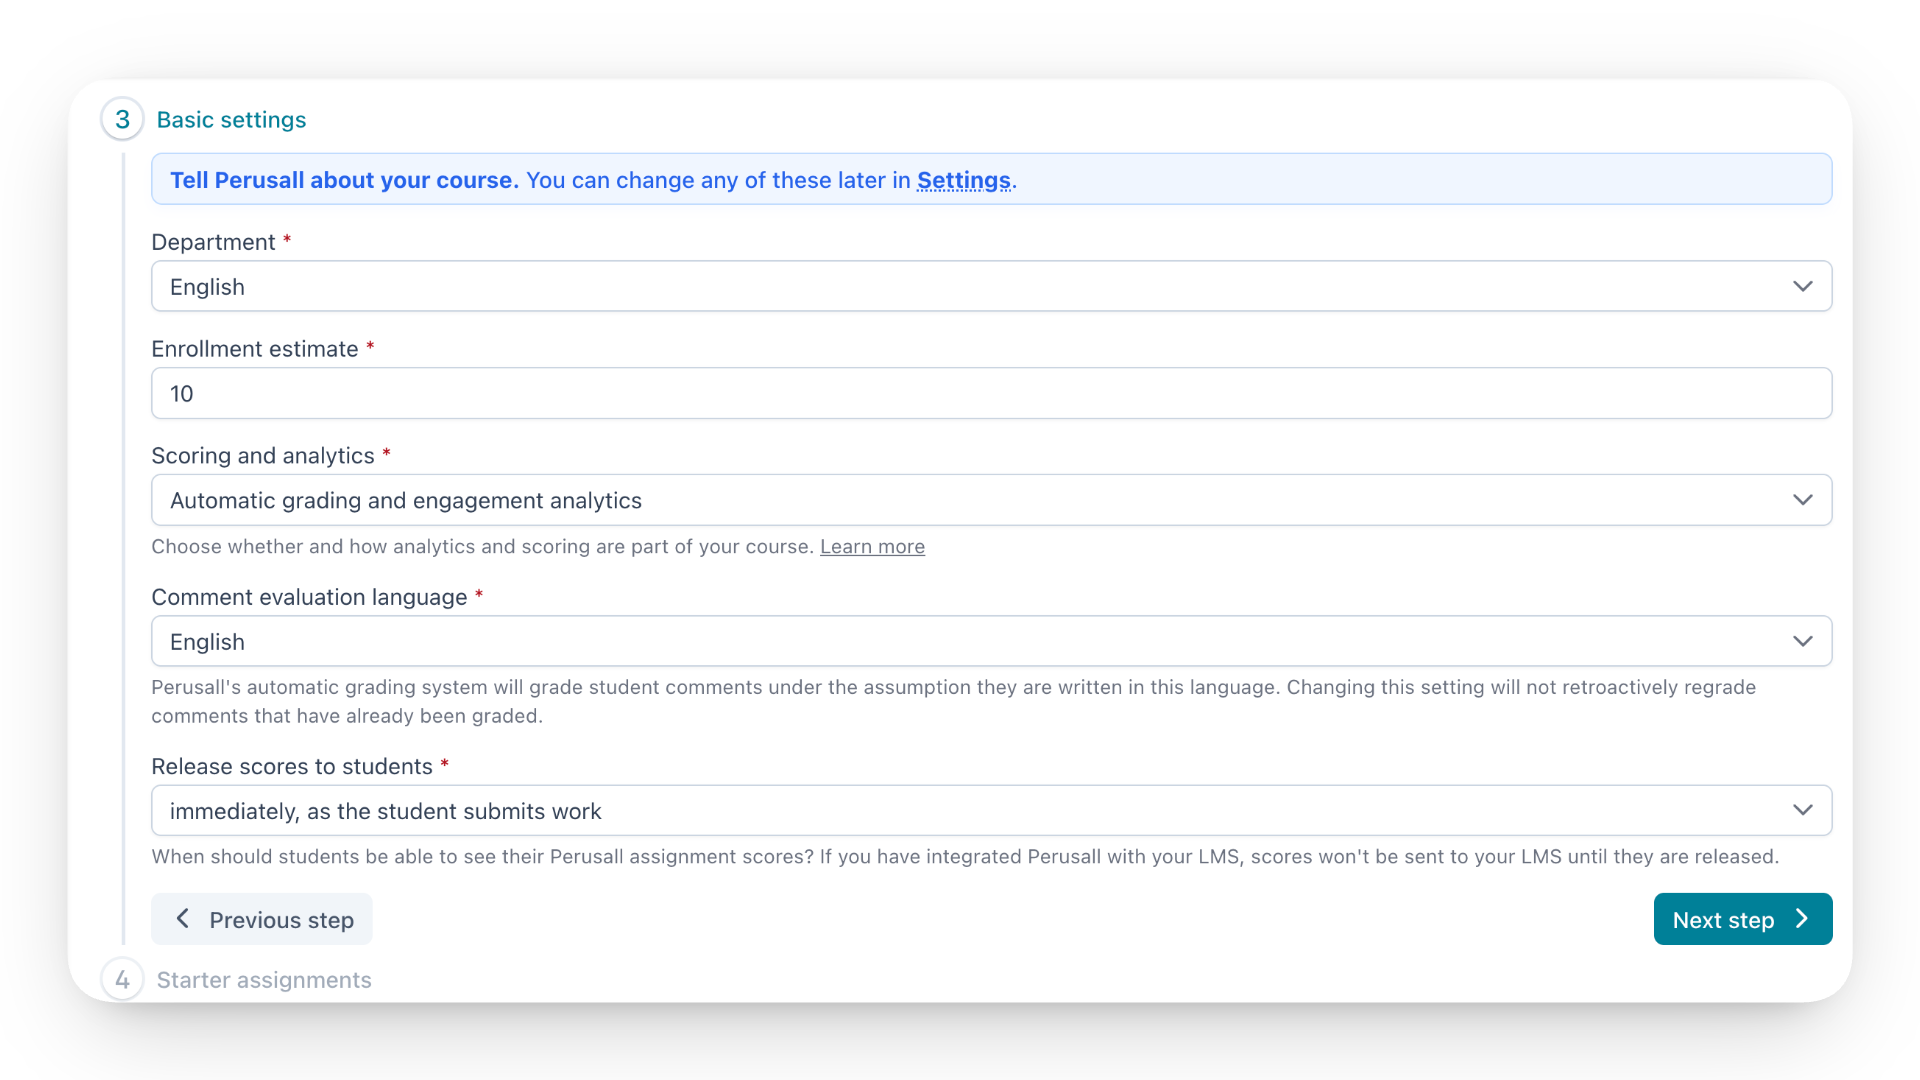Image resolution: width=1920 pixels, height=1080 pixels.
Task: Click the Starter assignments step heading
Action: pos(264,980)
